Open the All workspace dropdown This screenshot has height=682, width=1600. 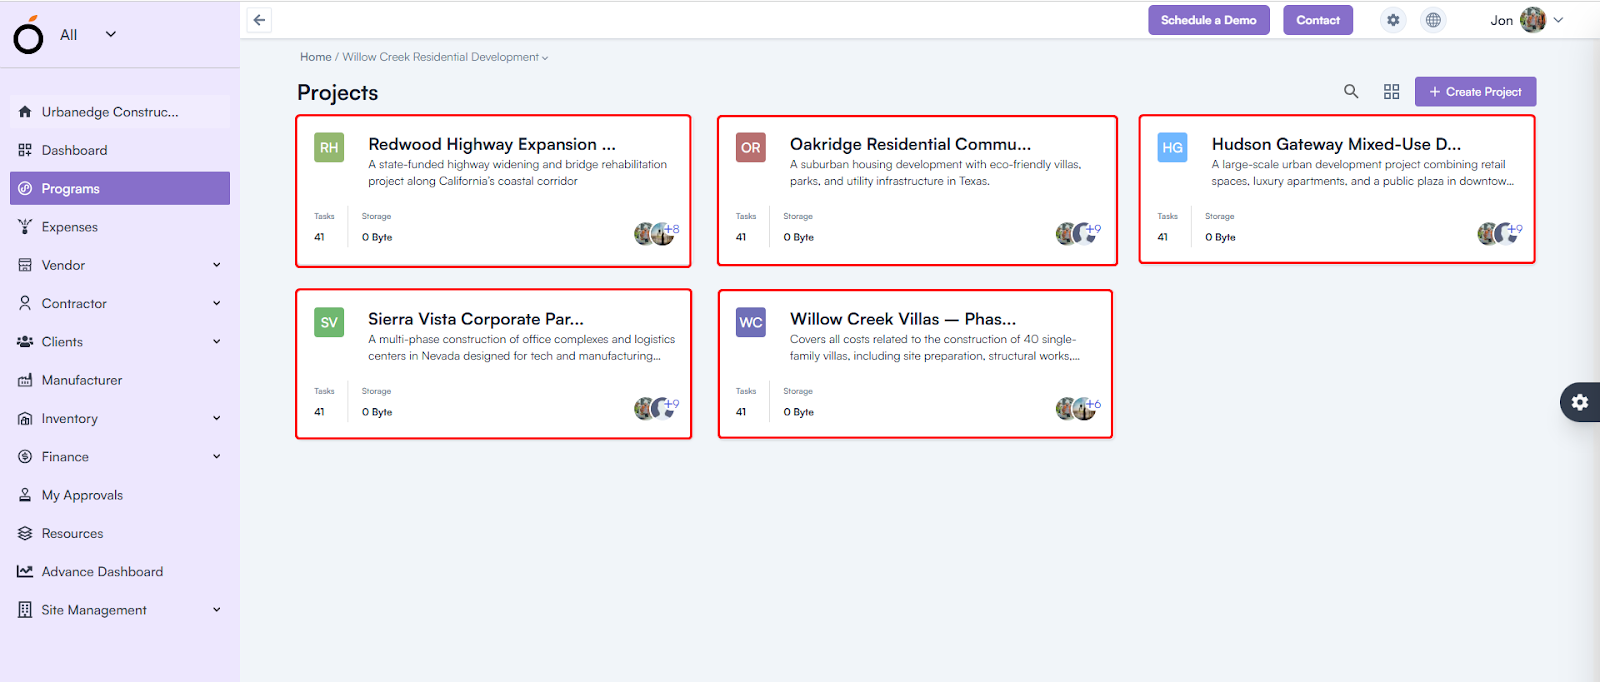[x=88, y=34]
